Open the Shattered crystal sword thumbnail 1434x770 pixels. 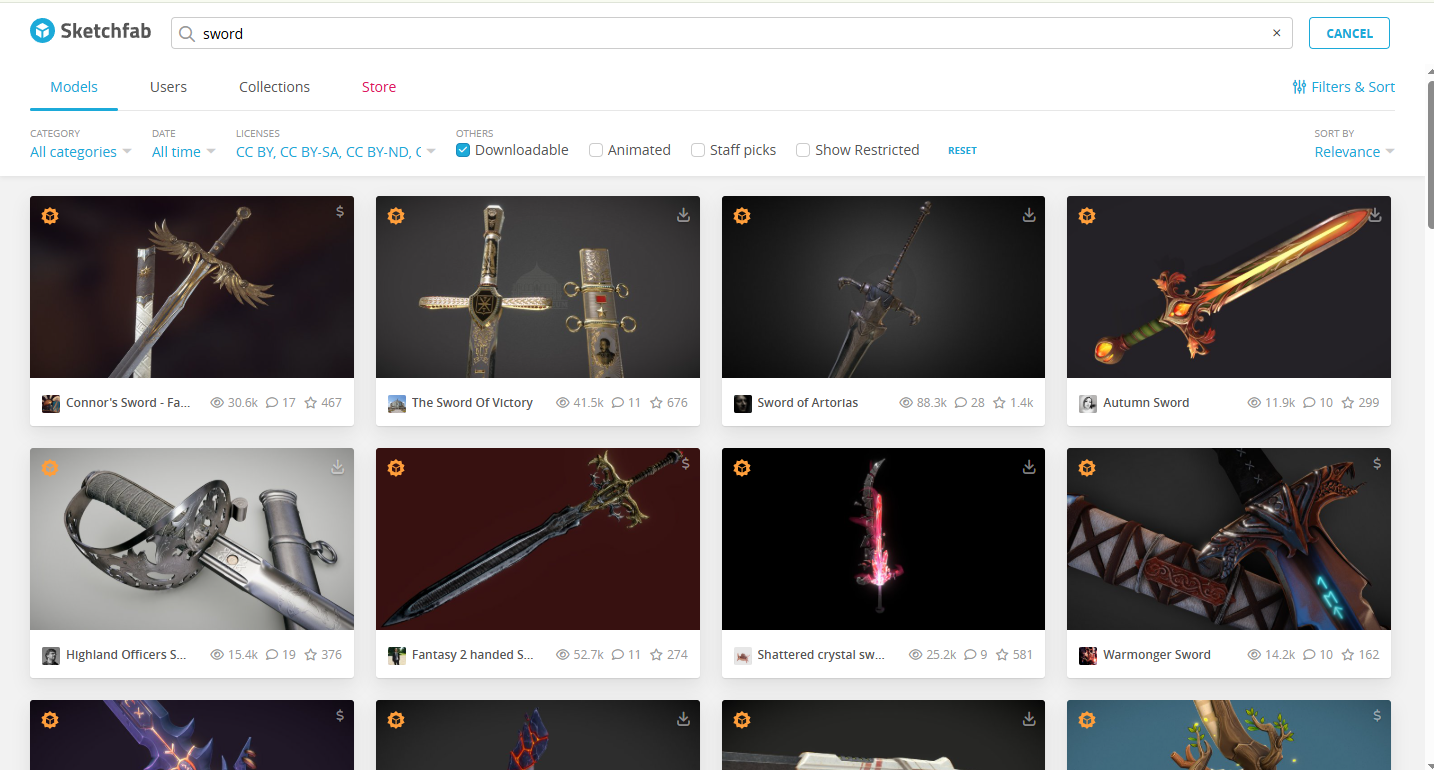(x=883, y=539)
